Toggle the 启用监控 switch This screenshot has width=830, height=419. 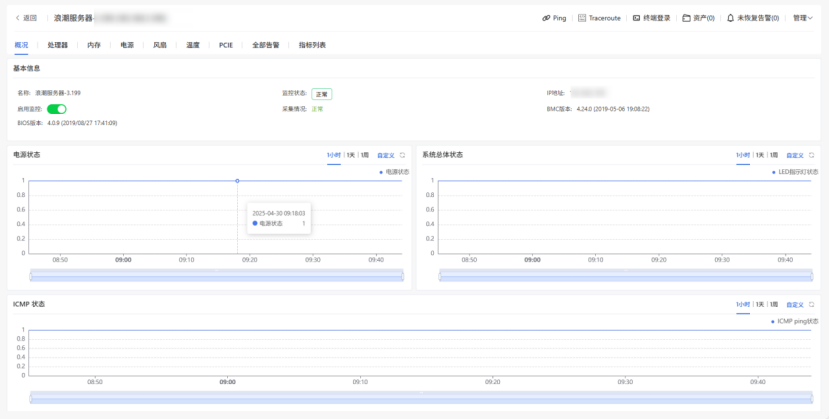pos(57,109)
